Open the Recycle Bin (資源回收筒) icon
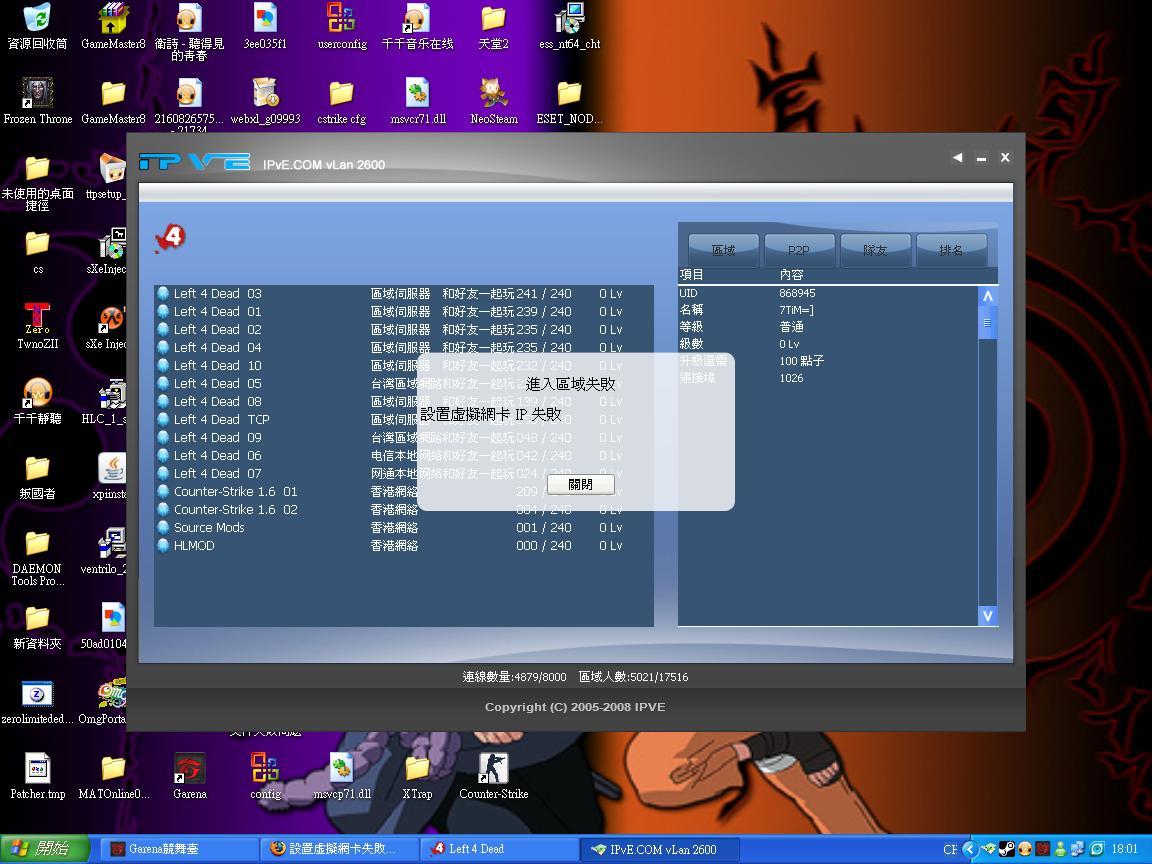 pyautogui.click(x=37, y=21)
